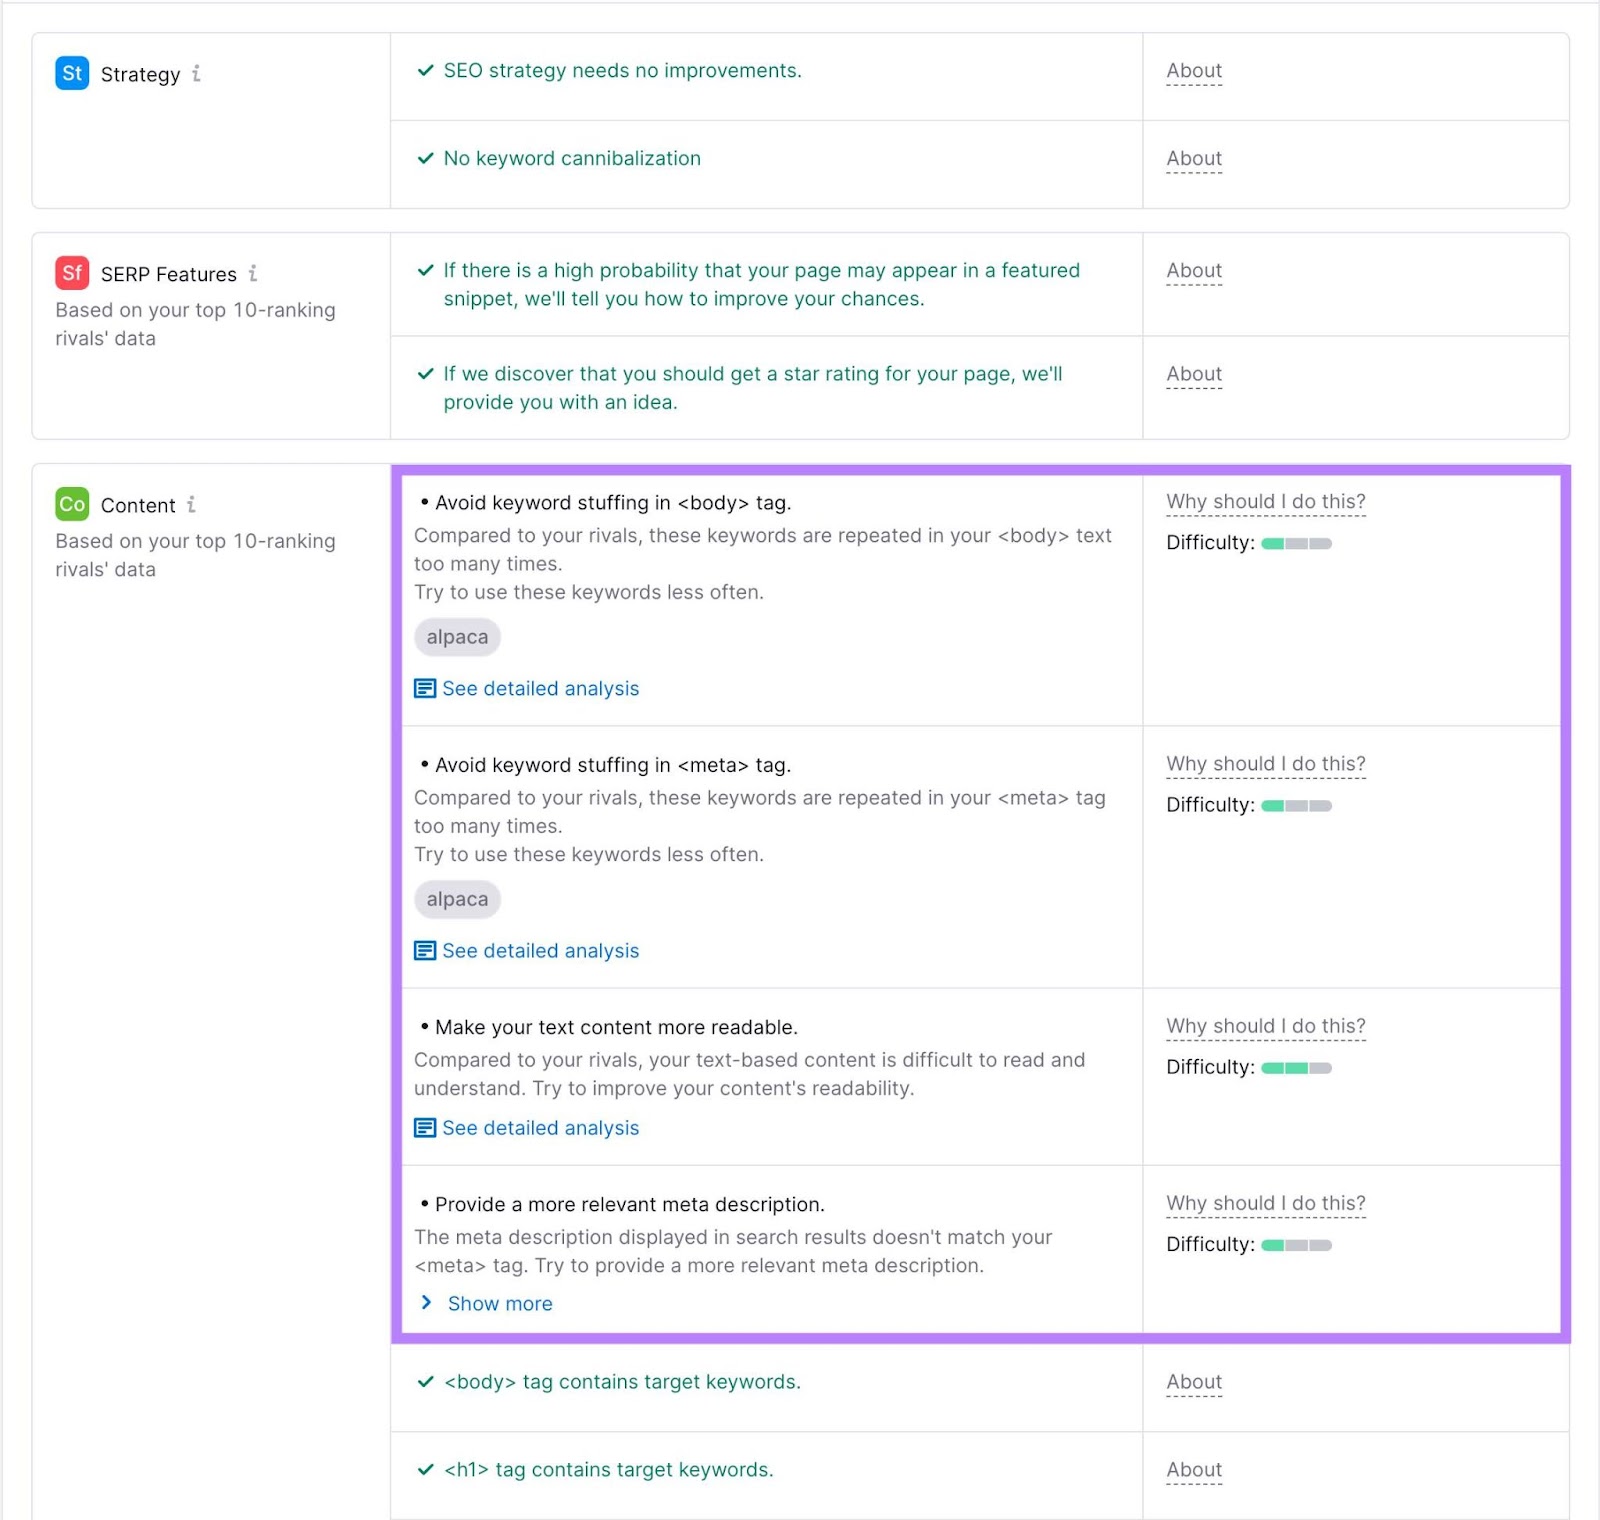This screenshot has width=1600, height=1520.
Task: Click difficulty bar for readability idea
Action: (x=1296, y=1067)
